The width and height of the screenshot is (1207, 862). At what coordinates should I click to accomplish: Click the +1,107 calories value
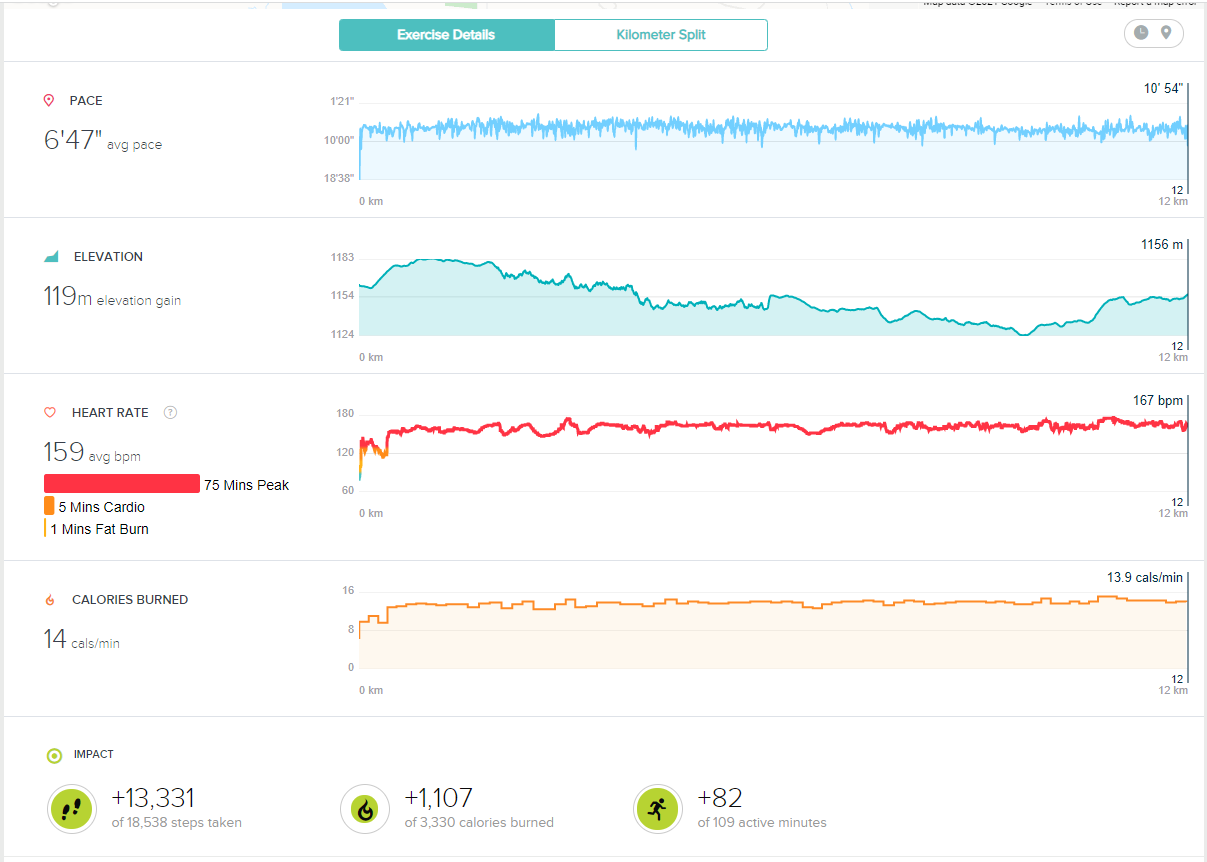pos(438,798)
